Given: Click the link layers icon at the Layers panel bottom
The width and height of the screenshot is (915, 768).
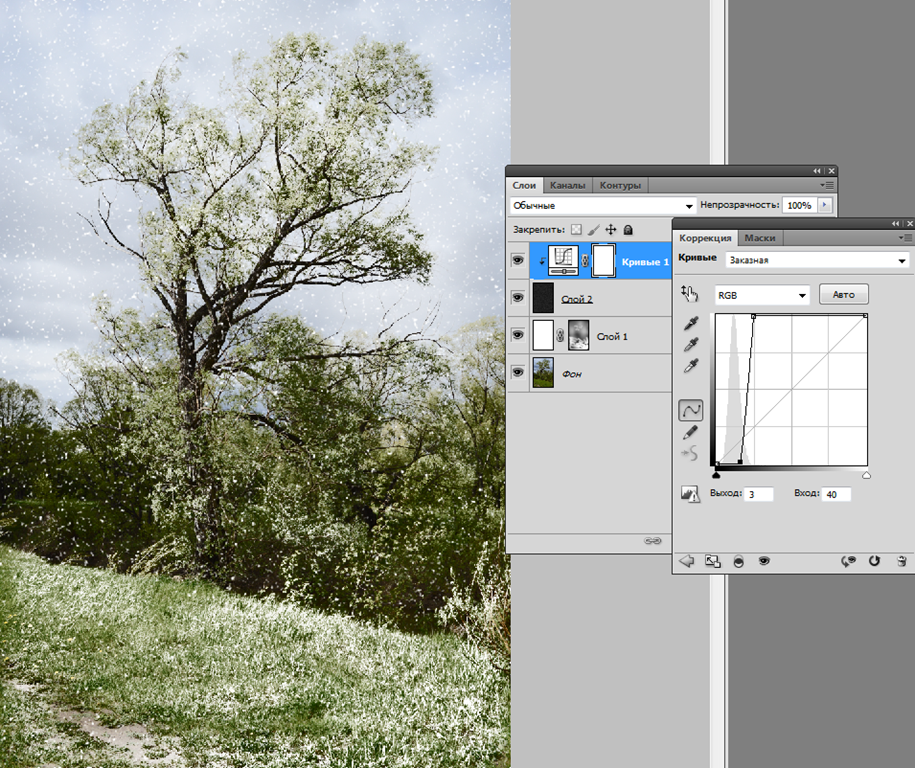Looking at the screenshot, I should pyautogui.click(x=652, y=541).
